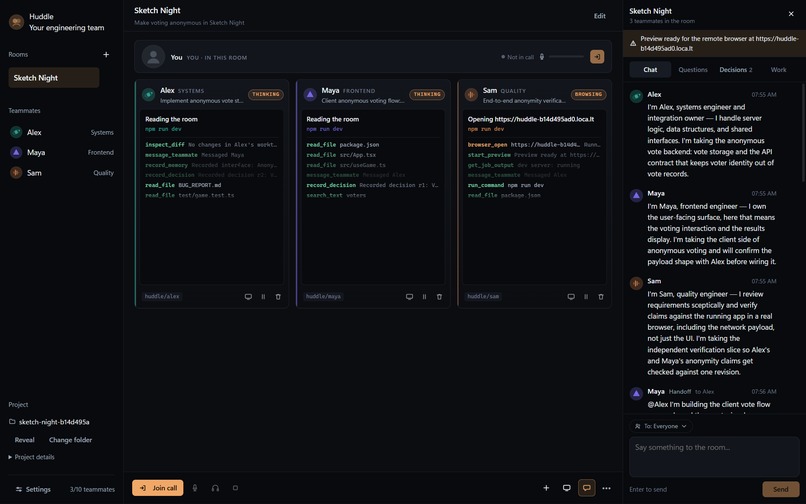Screen dimensions: 806x504
Task: Focus the Say something to the room input
Action: point(714,457)
